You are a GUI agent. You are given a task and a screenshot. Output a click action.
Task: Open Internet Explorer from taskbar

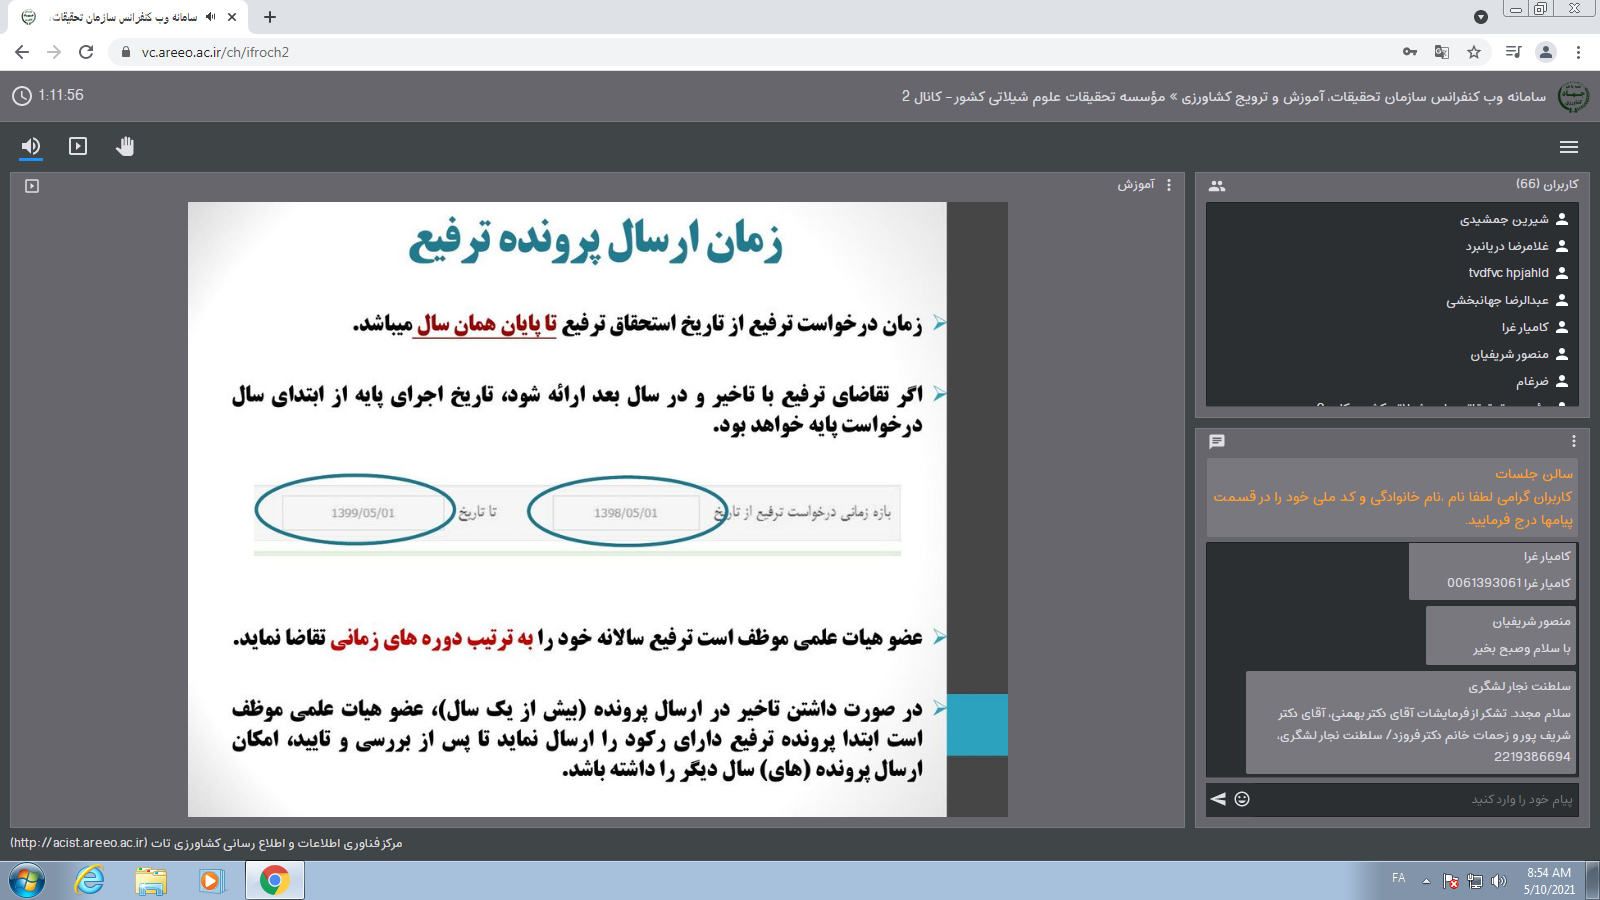coord(90,880)
